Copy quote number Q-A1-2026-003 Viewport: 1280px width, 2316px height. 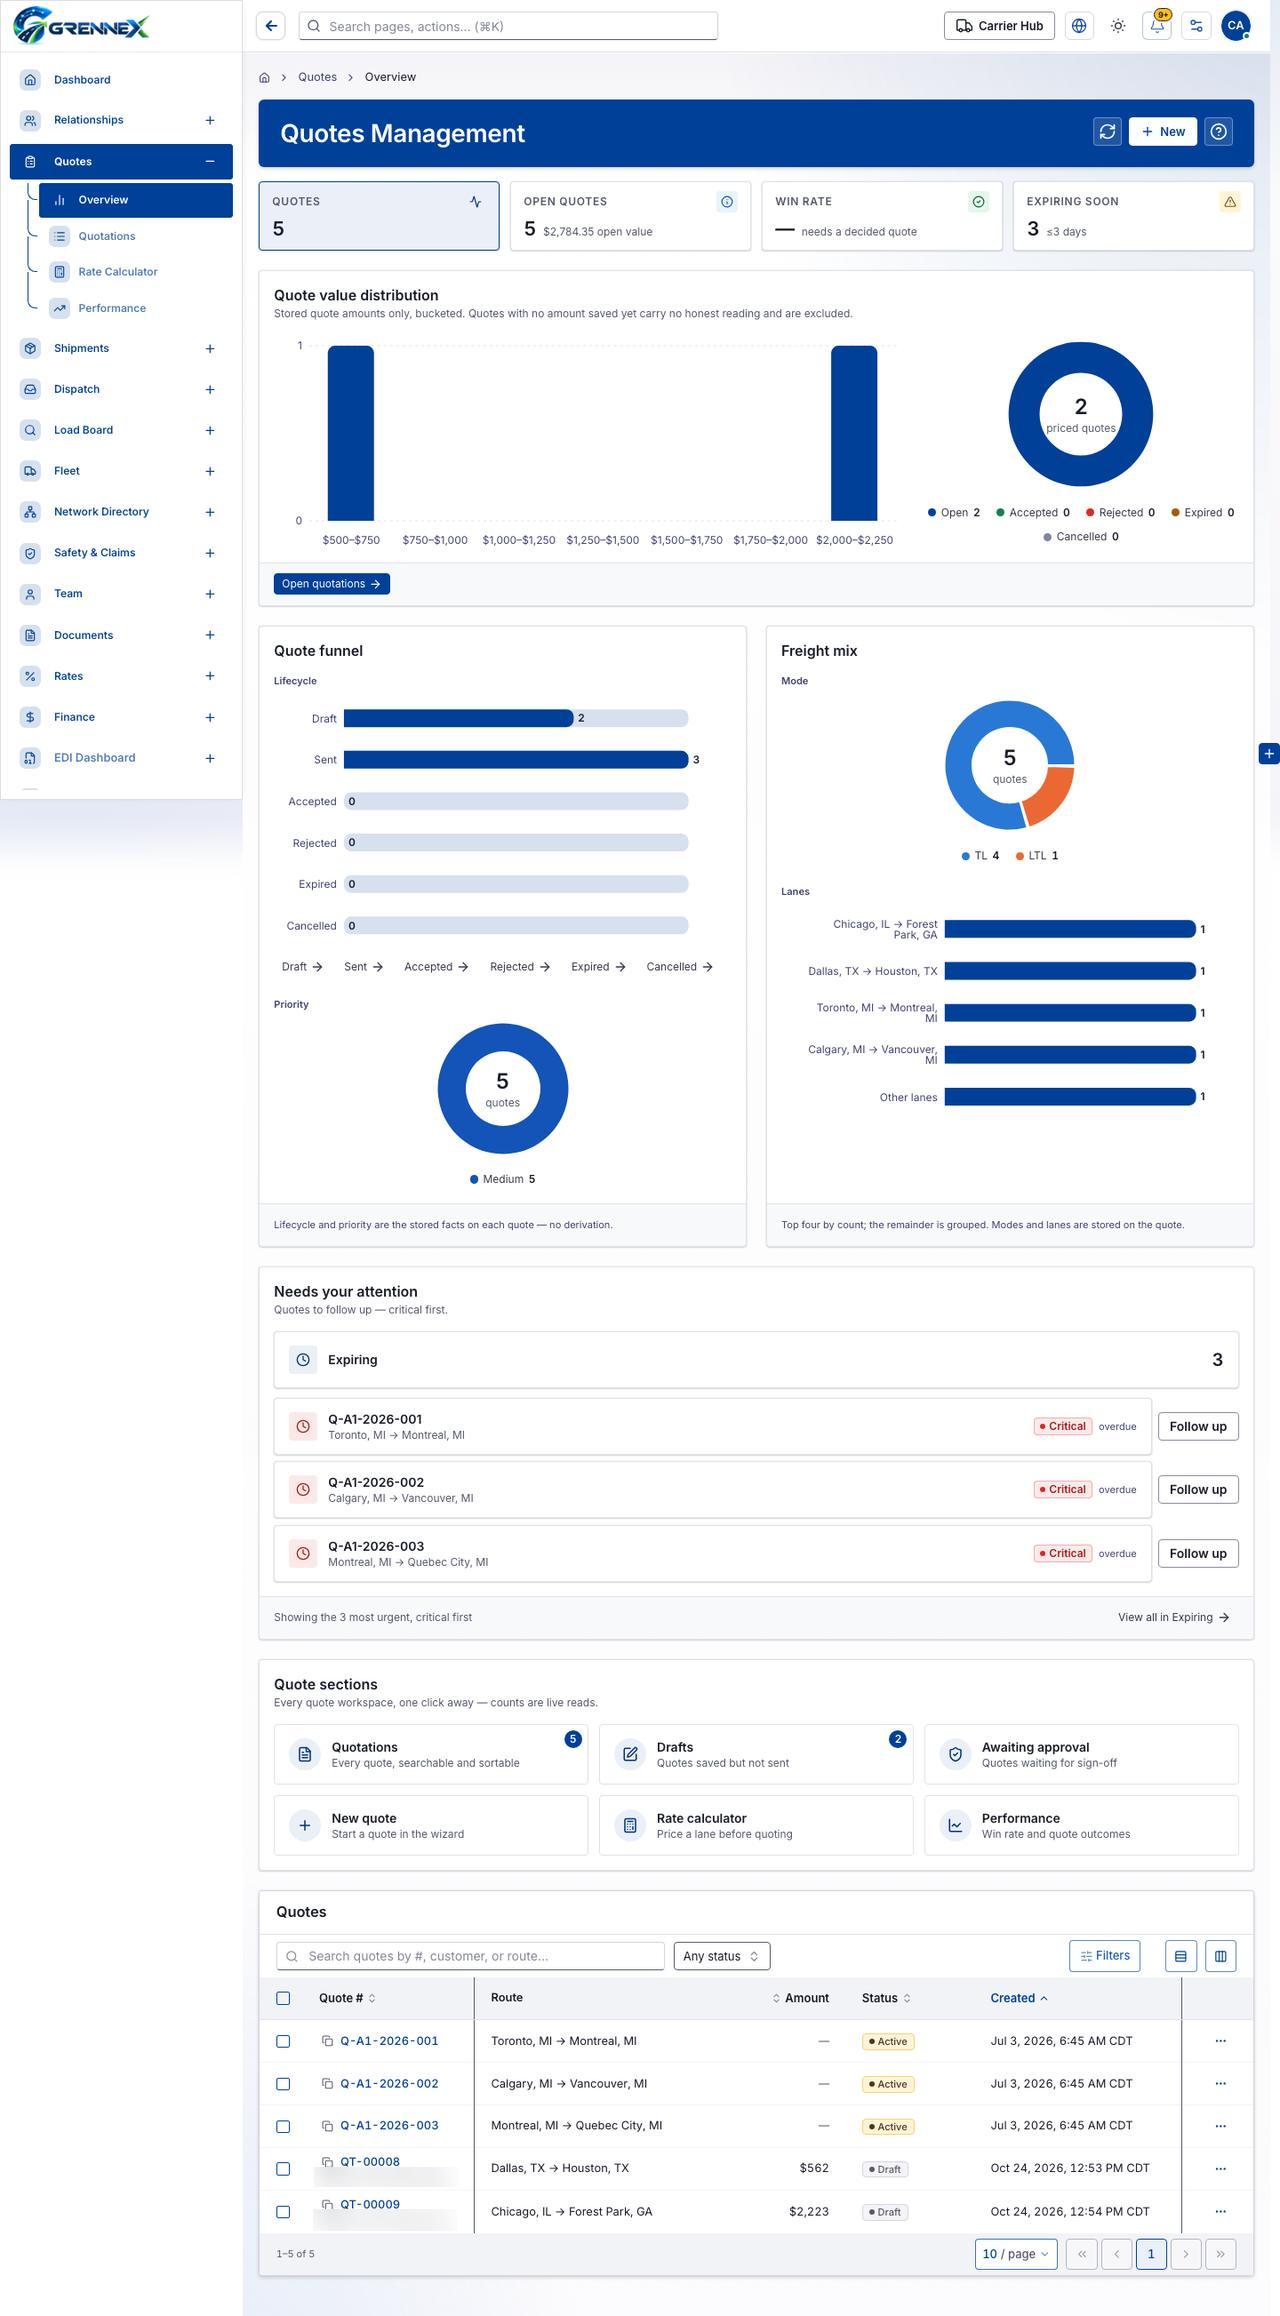point(327,2125)
